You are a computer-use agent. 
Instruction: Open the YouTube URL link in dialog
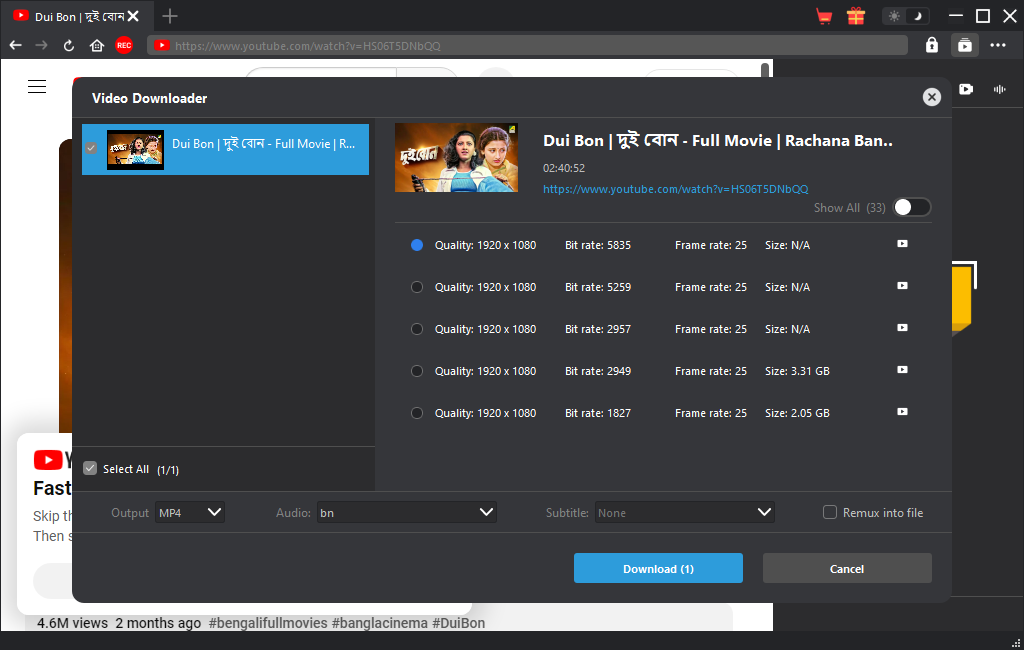tap(676, 189)
